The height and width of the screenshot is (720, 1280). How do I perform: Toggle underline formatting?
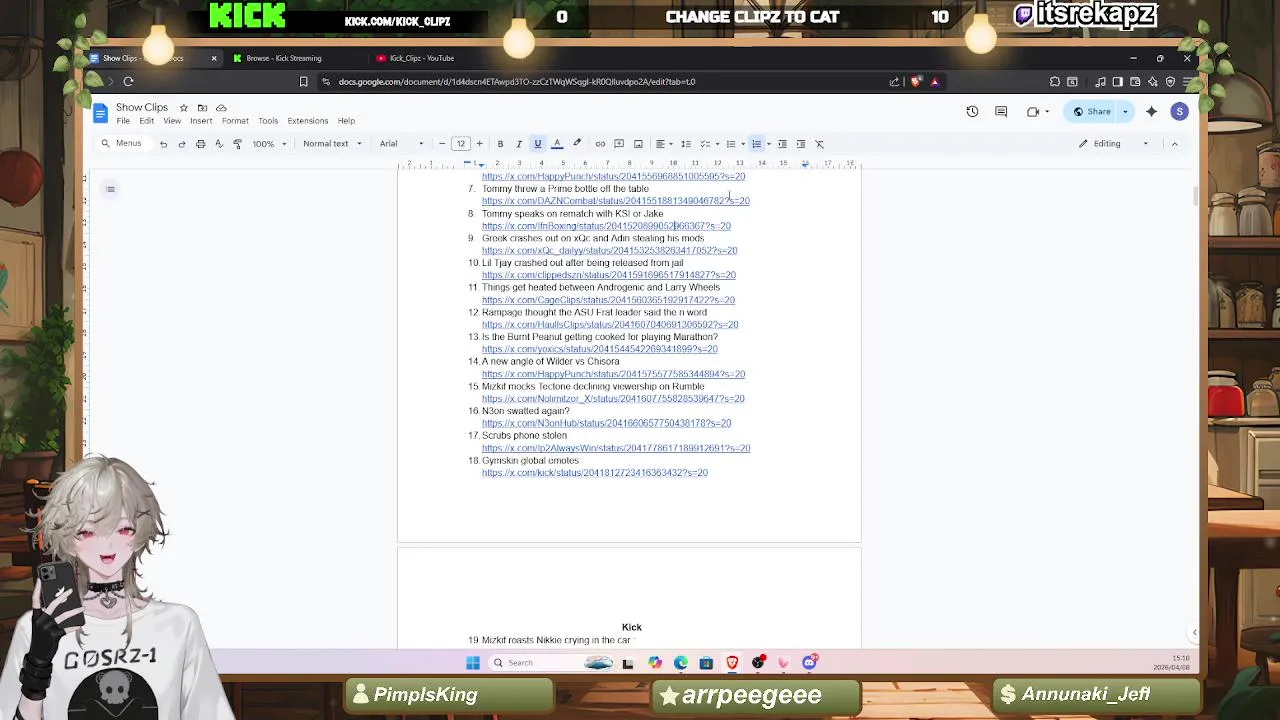click(x=537, y=144)
